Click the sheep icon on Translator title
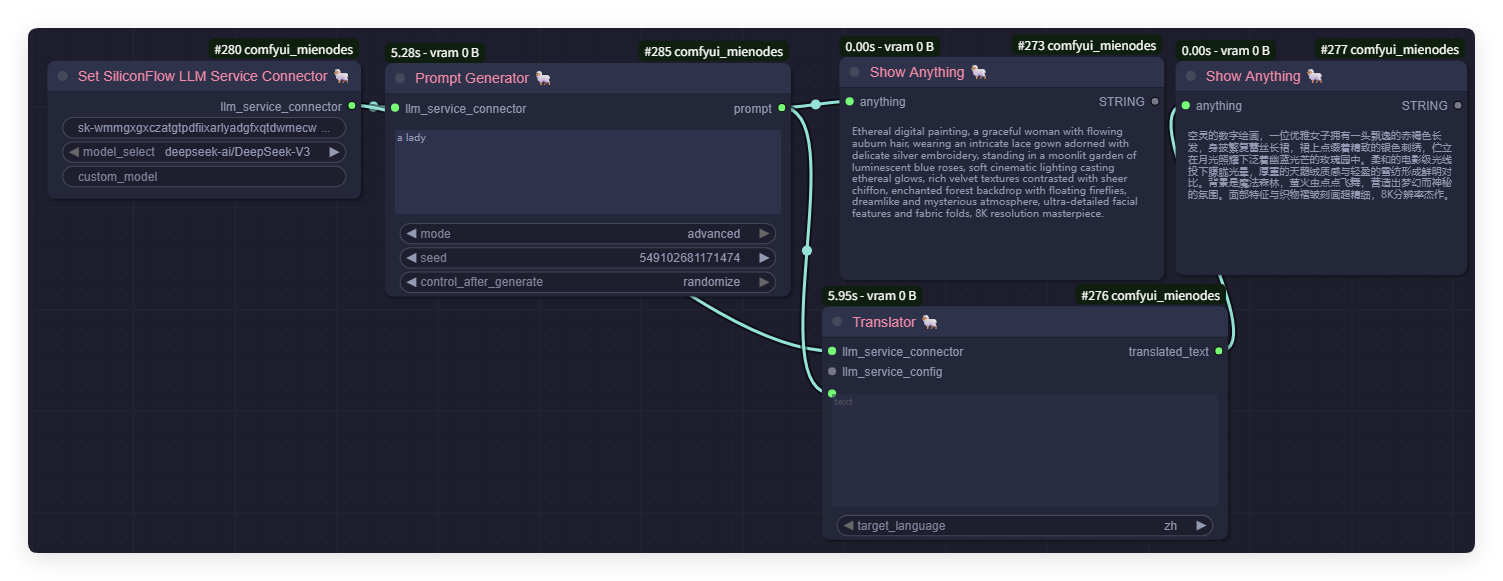 tap(929, 322)
